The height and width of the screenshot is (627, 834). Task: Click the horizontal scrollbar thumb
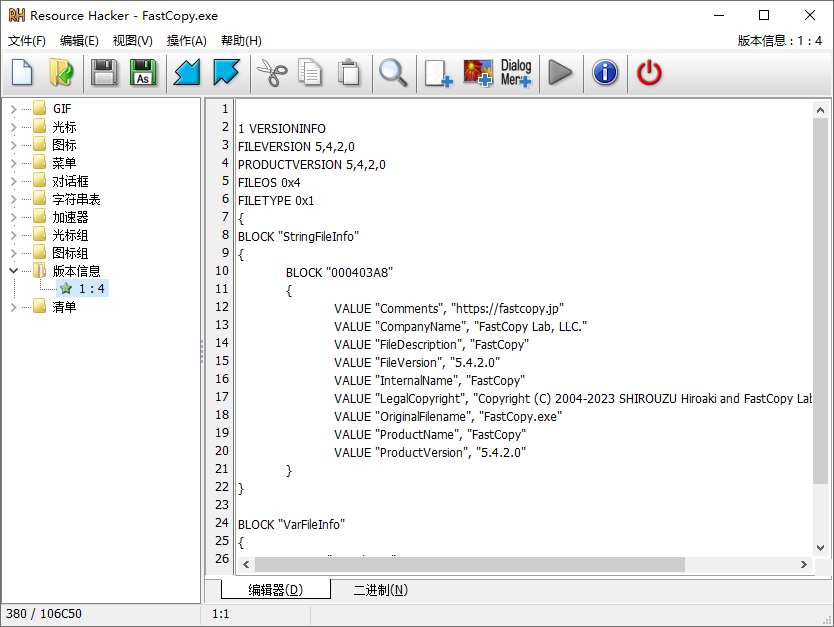(470, 564)
